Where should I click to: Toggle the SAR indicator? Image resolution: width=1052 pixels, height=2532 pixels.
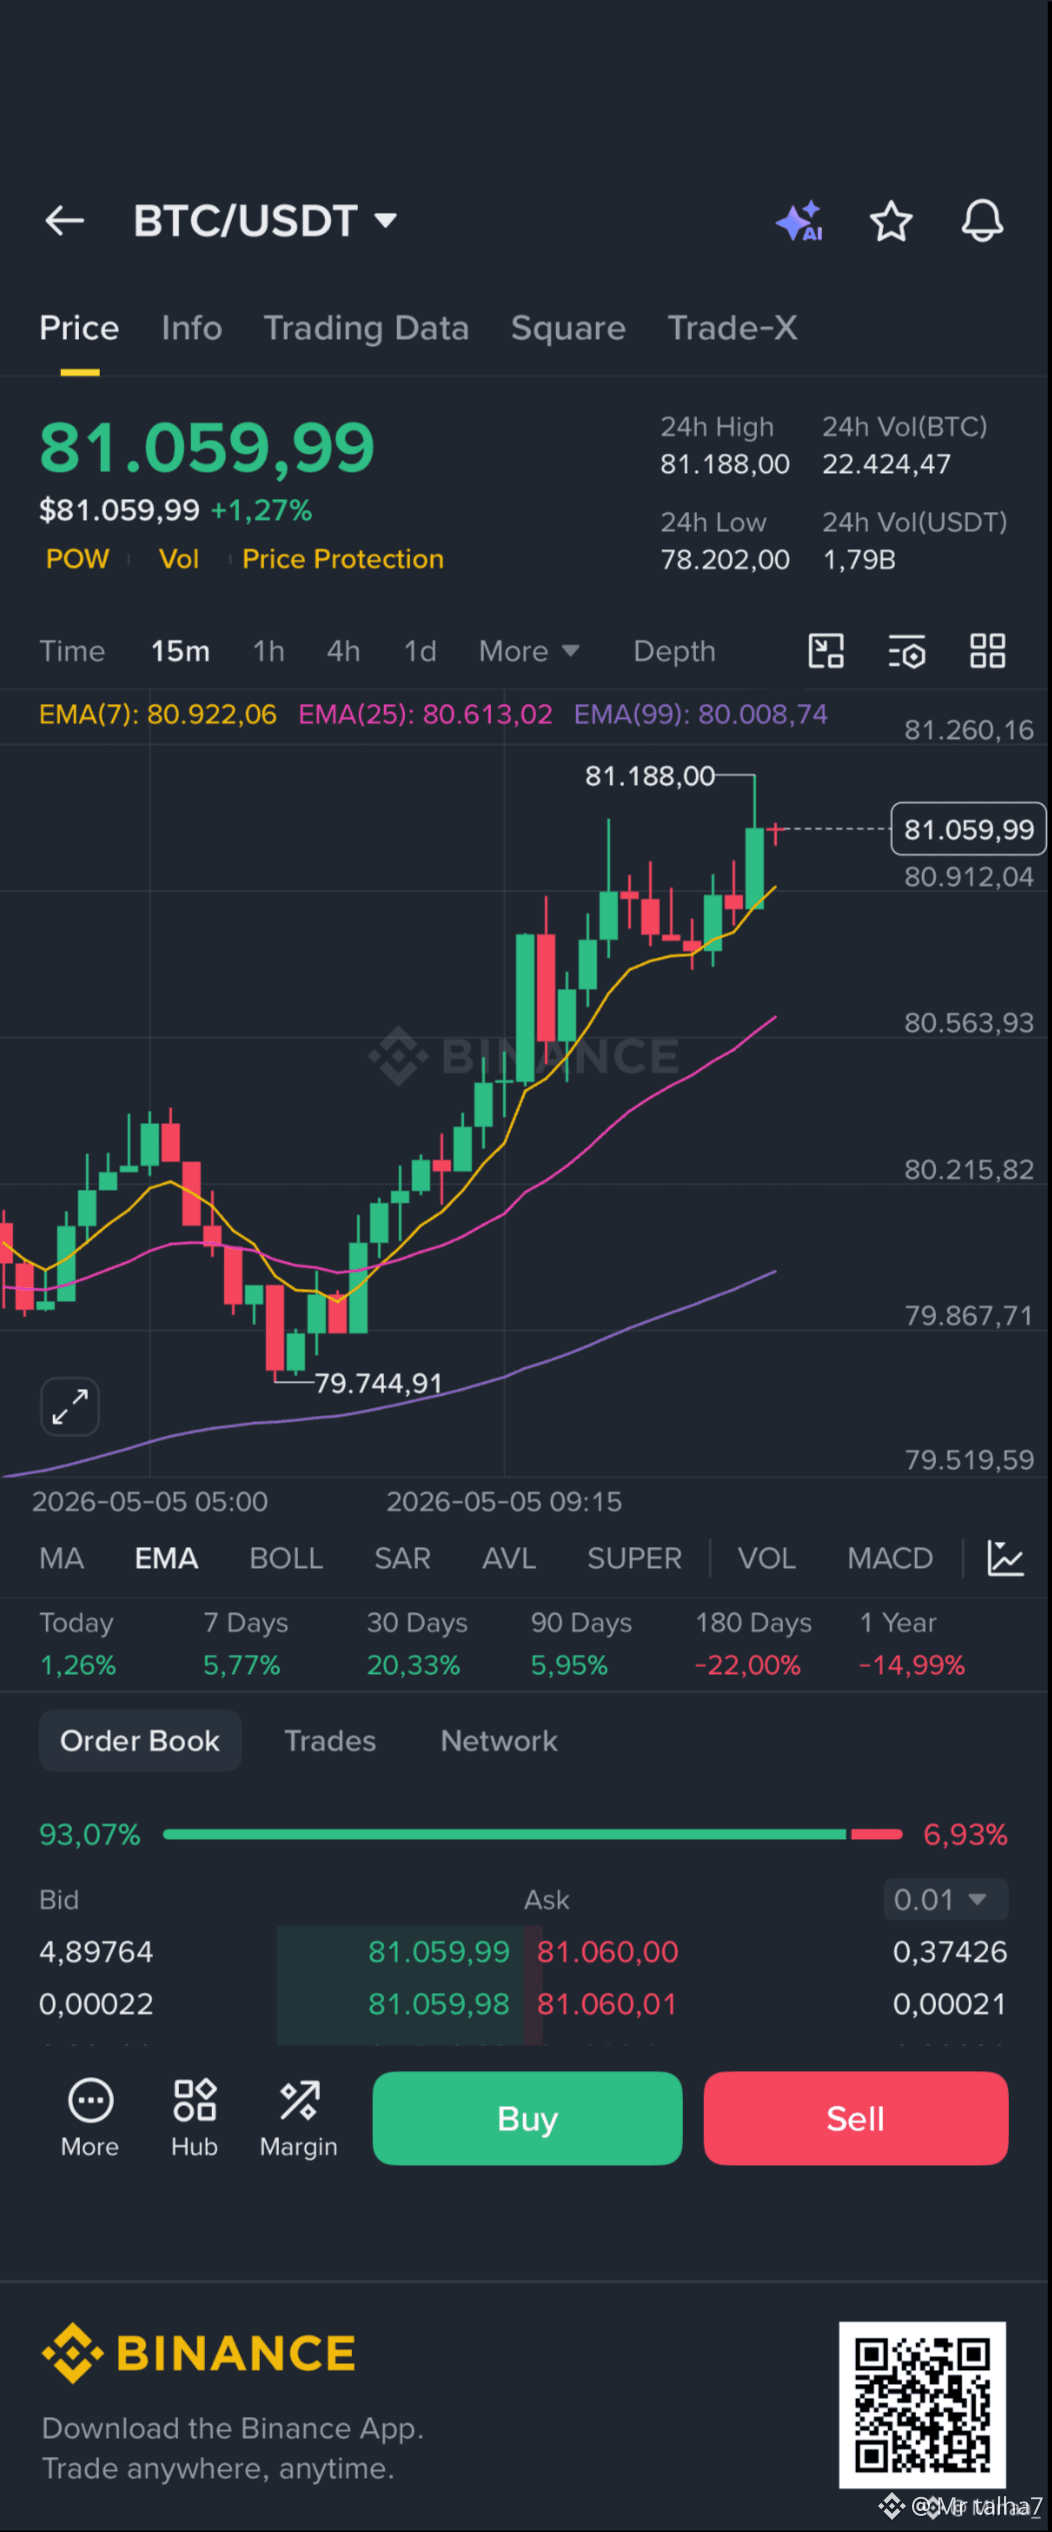coord(402,1558)
